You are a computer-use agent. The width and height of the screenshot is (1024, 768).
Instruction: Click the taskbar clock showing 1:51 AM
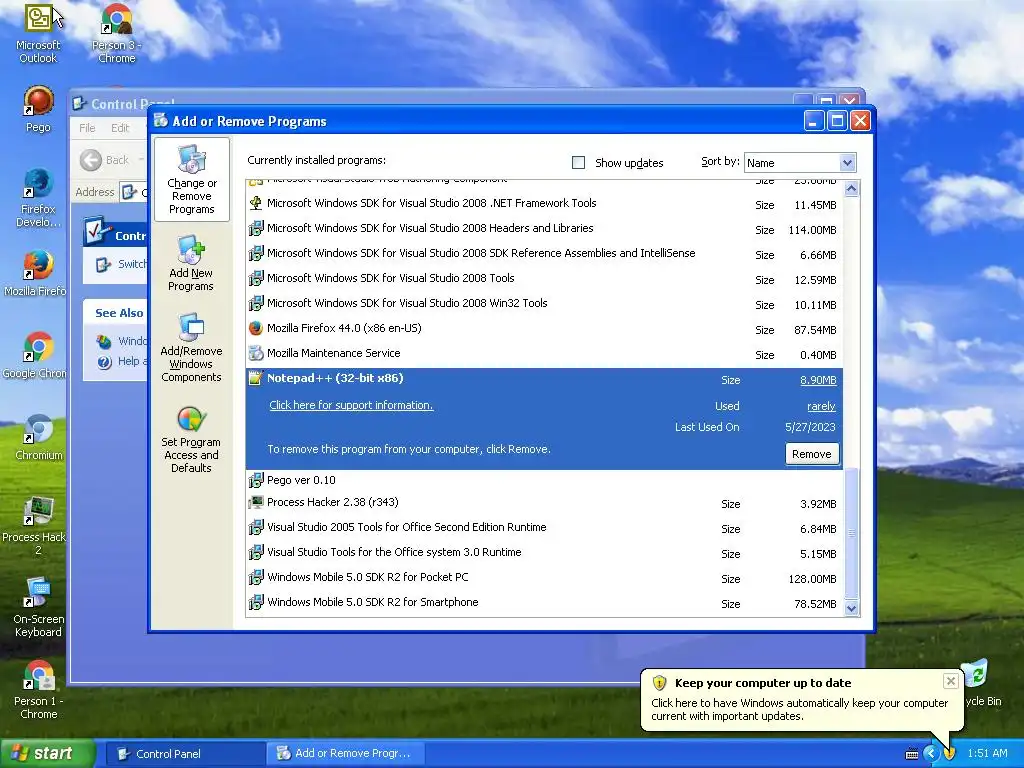(987, 754)
